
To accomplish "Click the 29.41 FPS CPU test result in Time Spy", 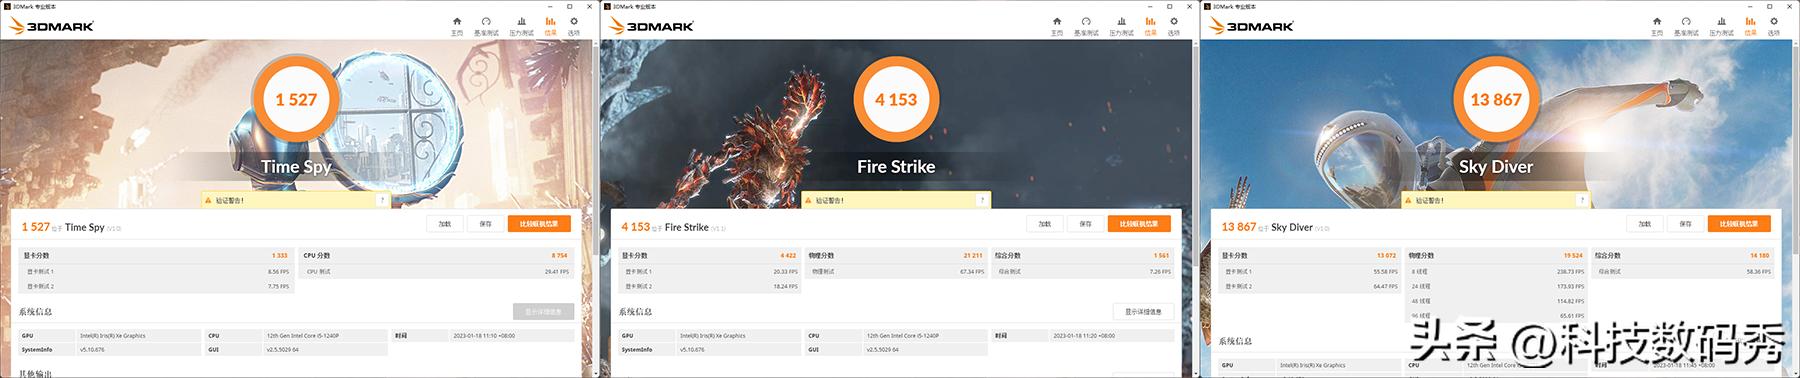I will coord(557,271).
